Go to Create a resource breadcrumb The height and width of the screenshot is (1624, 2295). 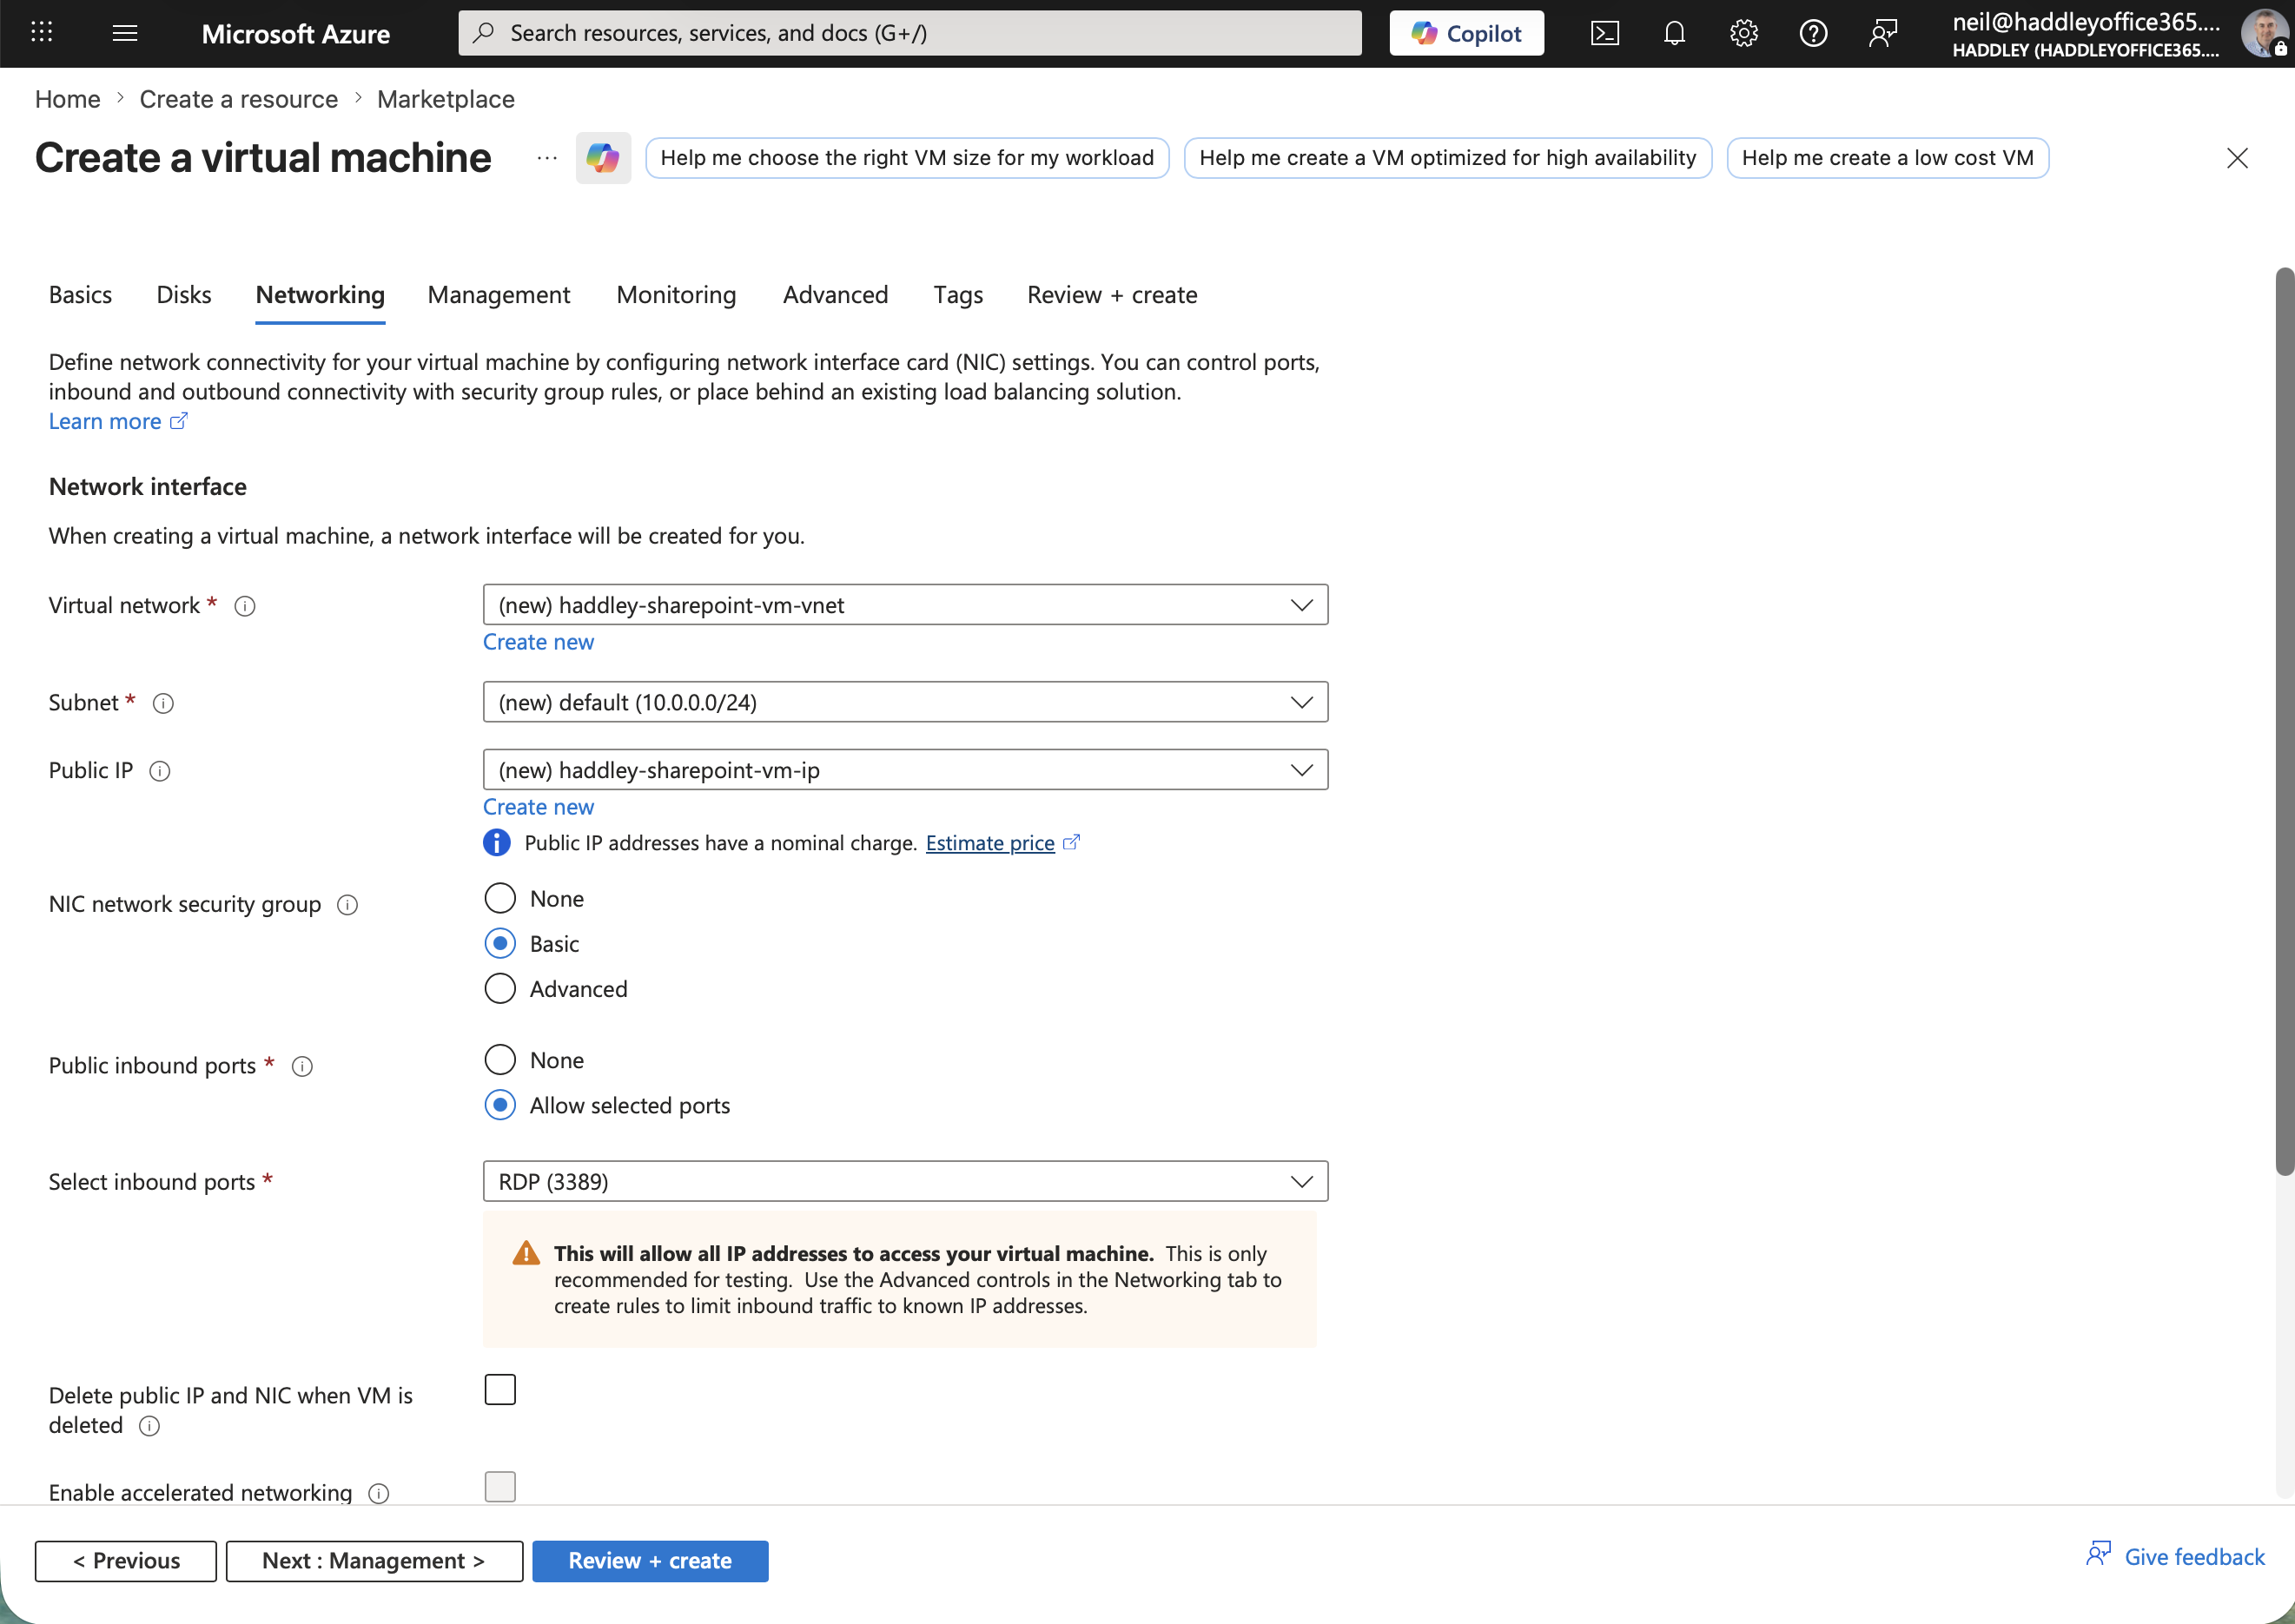click(238, 99)
